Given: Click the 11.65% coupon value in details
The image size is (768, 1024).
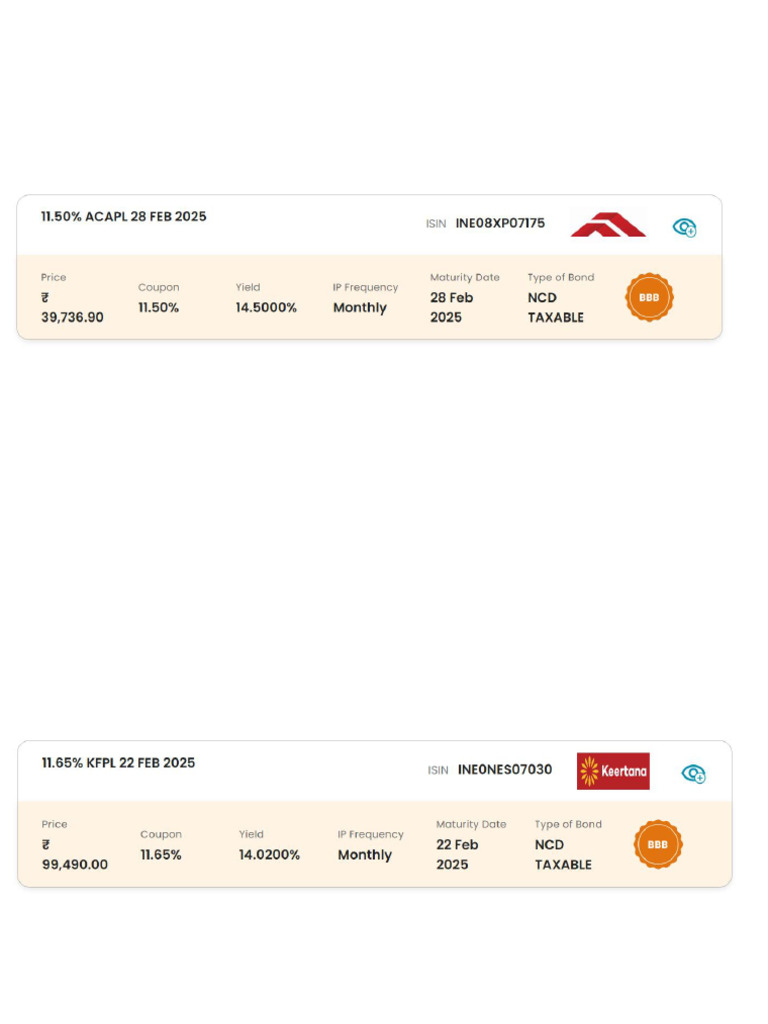Looking at the screenshot, I should [x=161, y=855].
